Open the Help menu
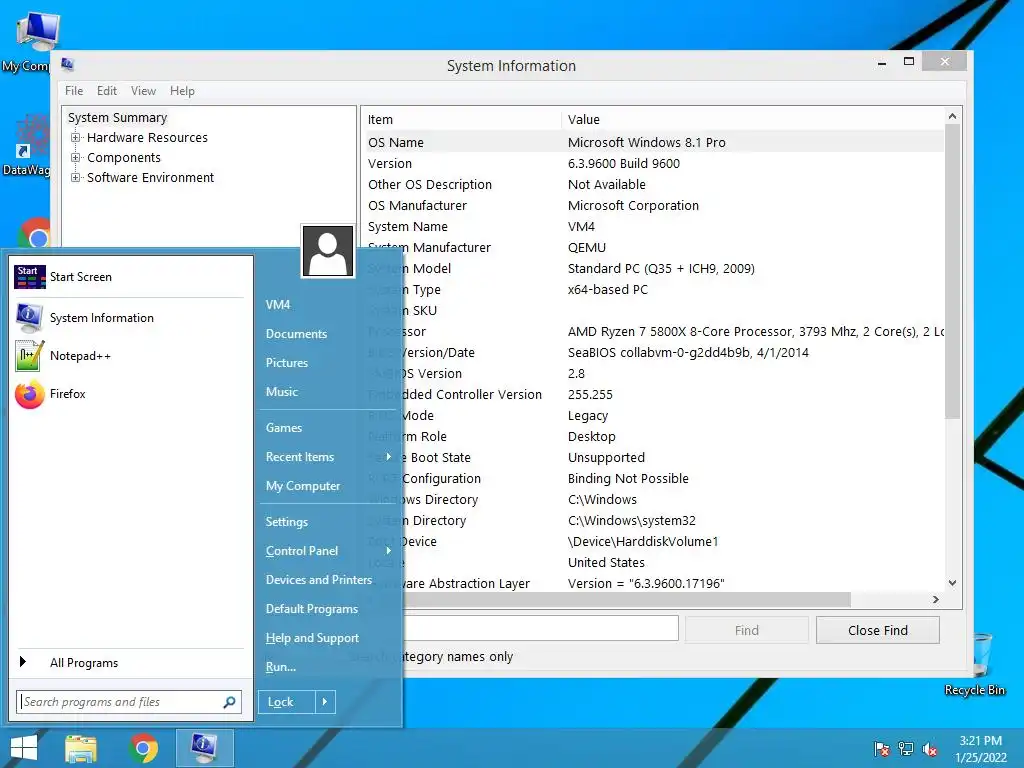1024x768 pixels. (x=182, y=91)
